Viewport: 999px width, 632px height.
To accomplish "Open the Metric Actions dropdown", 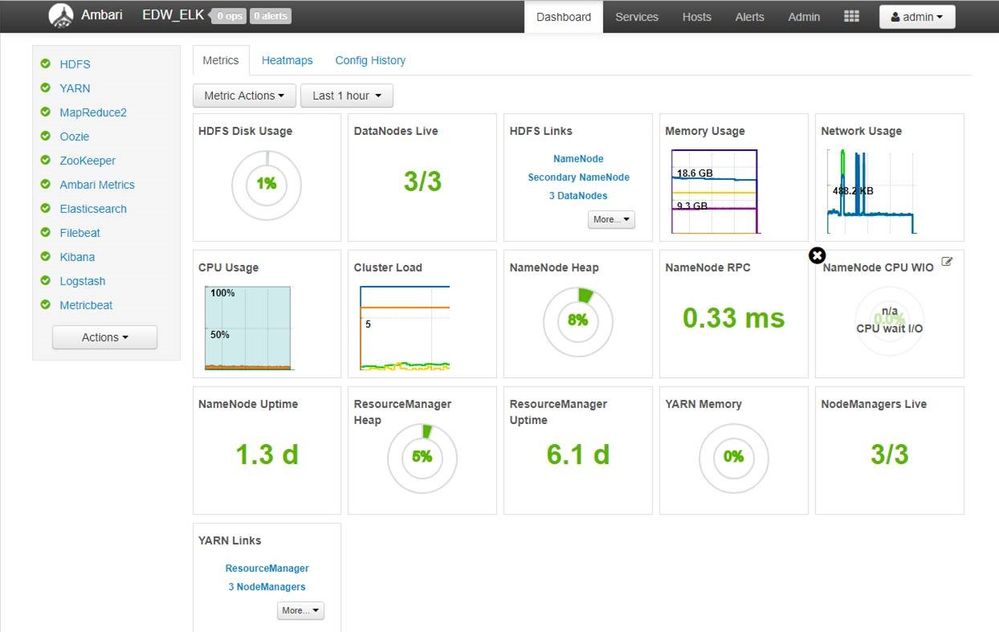I will coord(244,96).
